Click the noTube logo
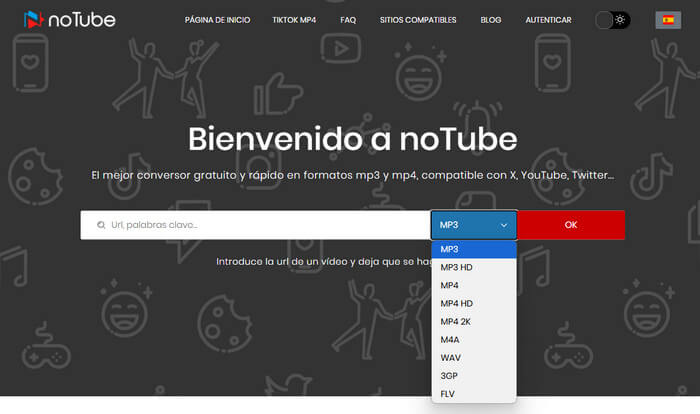Image resolution: width=700 pixels, height=414 pixels. (70, 20)
